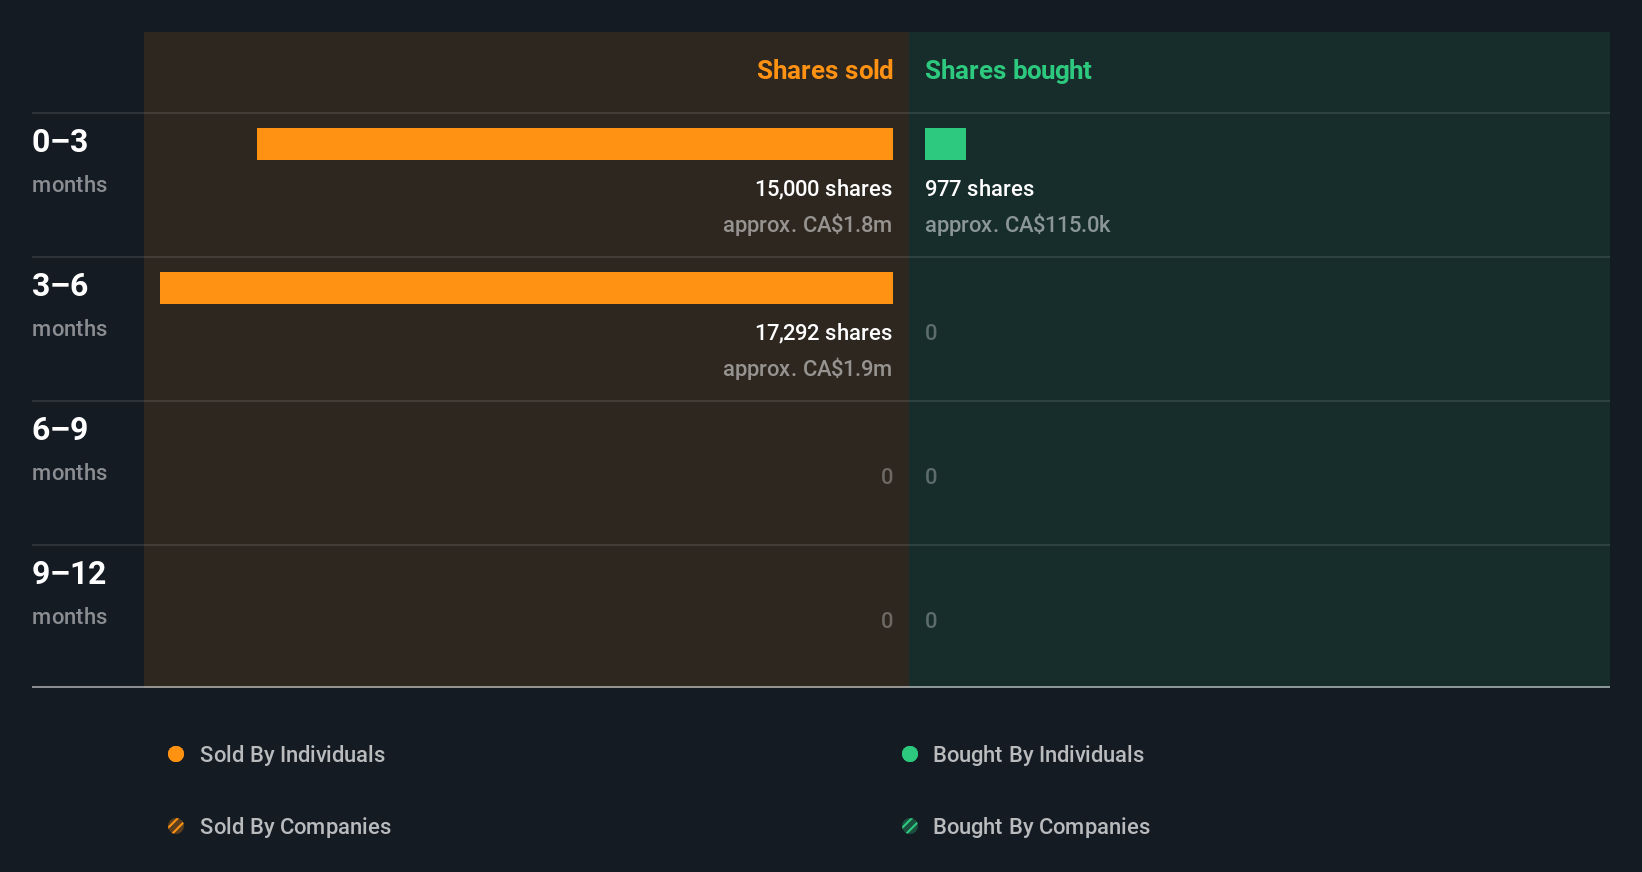Click the approx. CA$1.8m amount
The width and height of the screenshot is (1642, 872).
point(807,224)
